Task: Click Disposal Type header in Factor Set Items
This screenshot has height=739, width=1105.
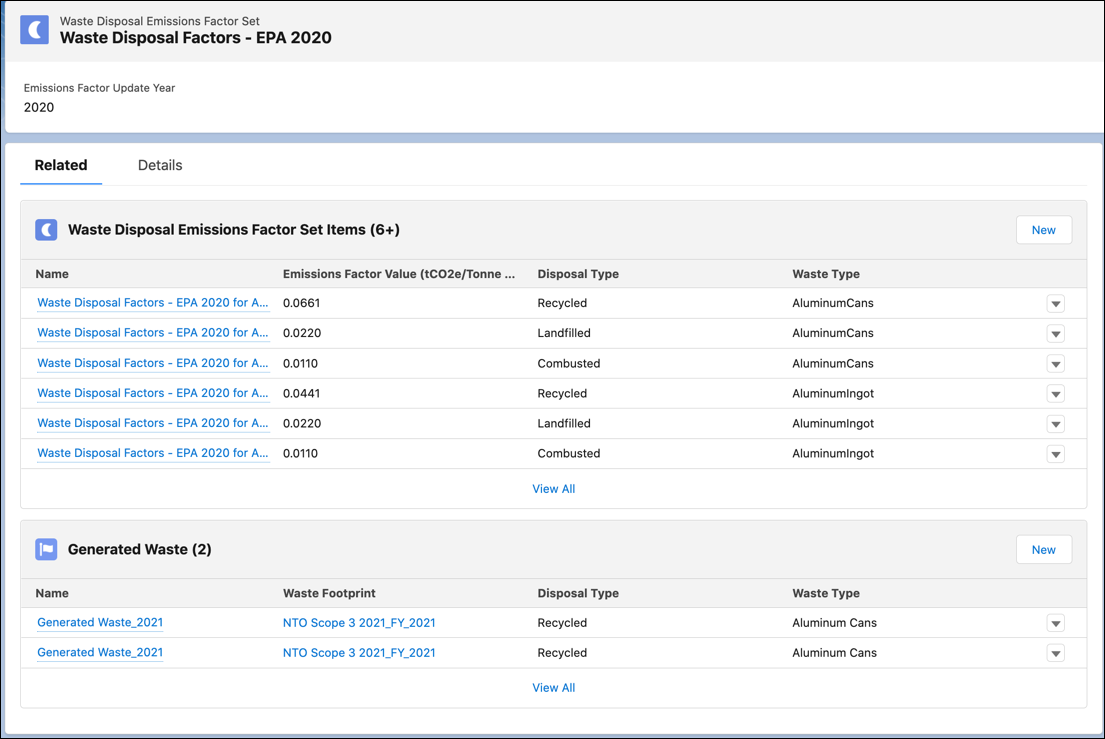Action: [579, 274]
